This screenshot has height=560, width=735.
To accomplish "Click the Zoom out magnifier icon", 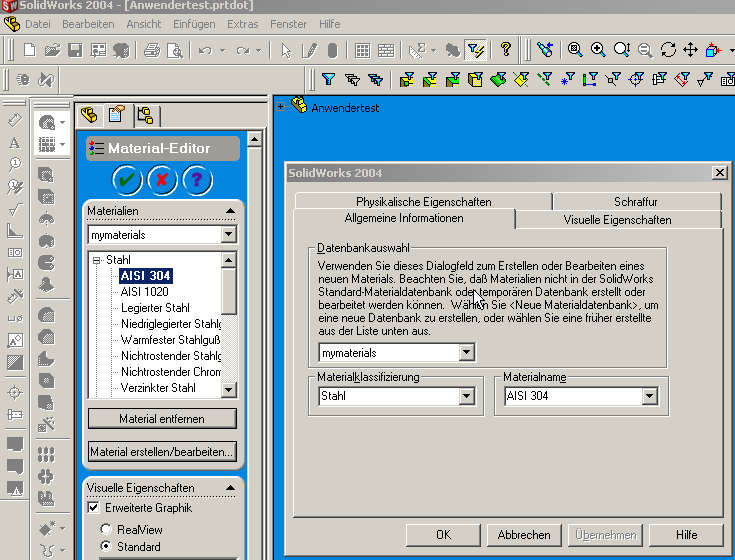I will (645, 50).
